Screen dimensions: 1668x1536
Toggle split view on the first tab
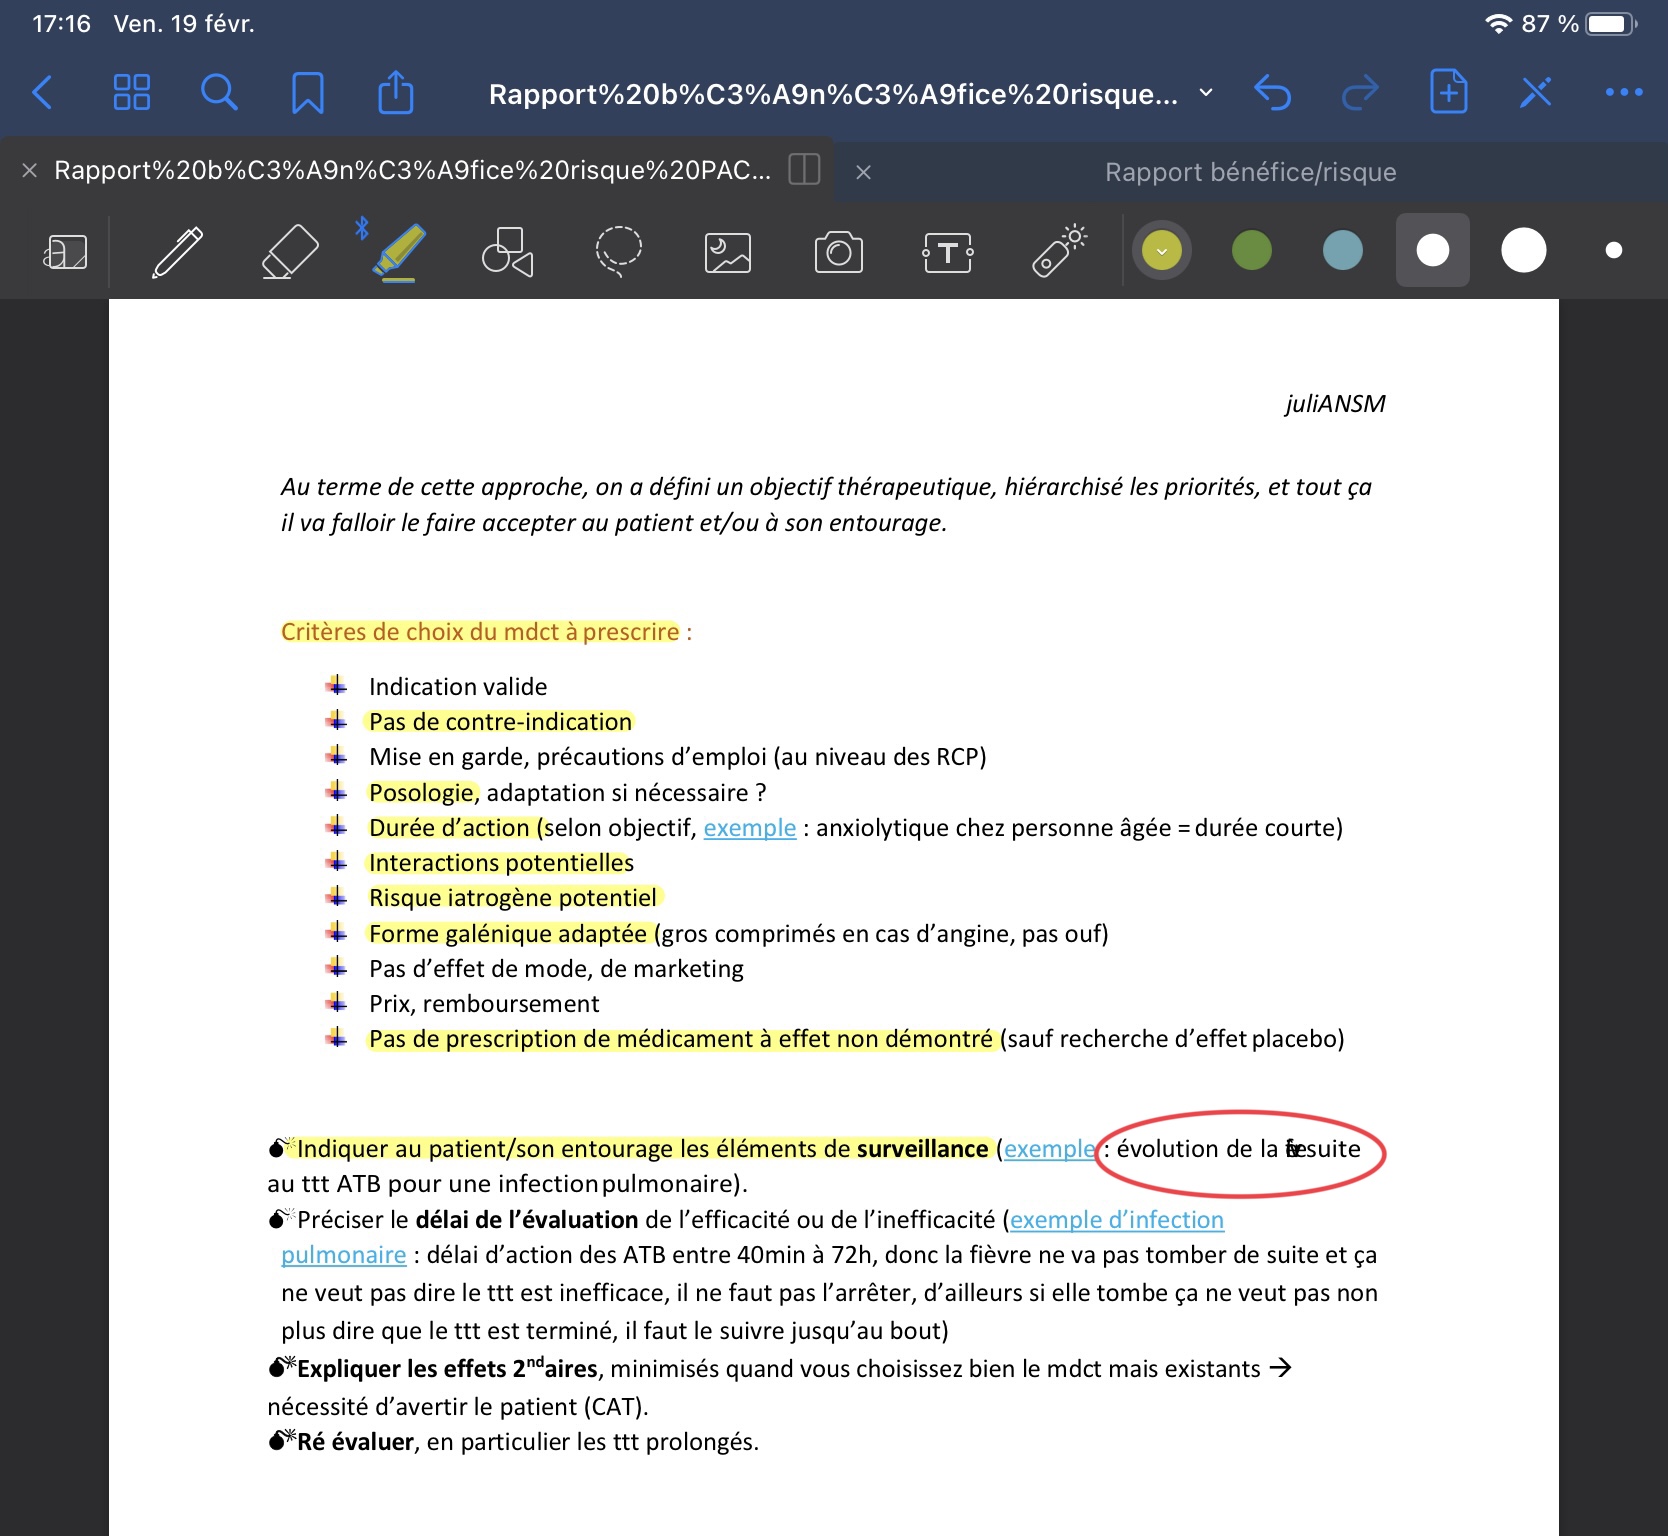pos(804,170)
